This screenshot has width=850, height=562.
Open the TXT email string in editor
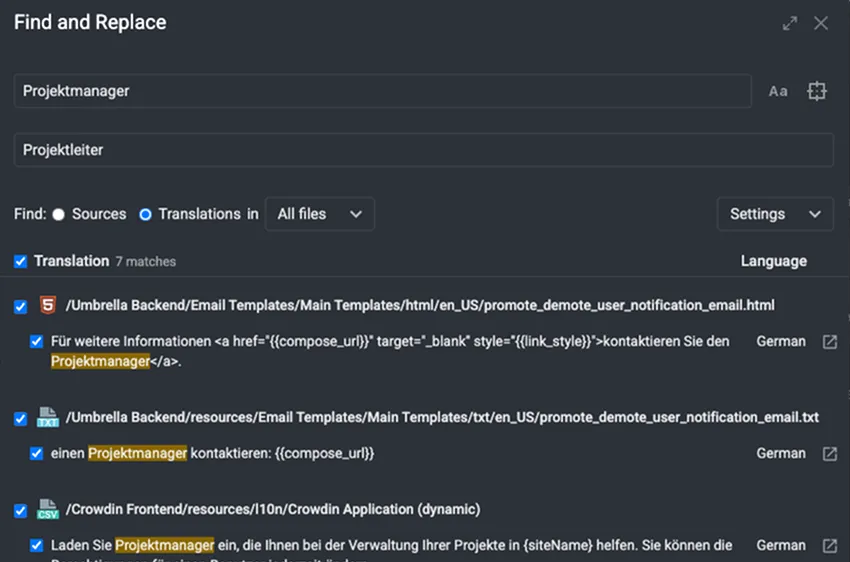[x=829, y=454]
